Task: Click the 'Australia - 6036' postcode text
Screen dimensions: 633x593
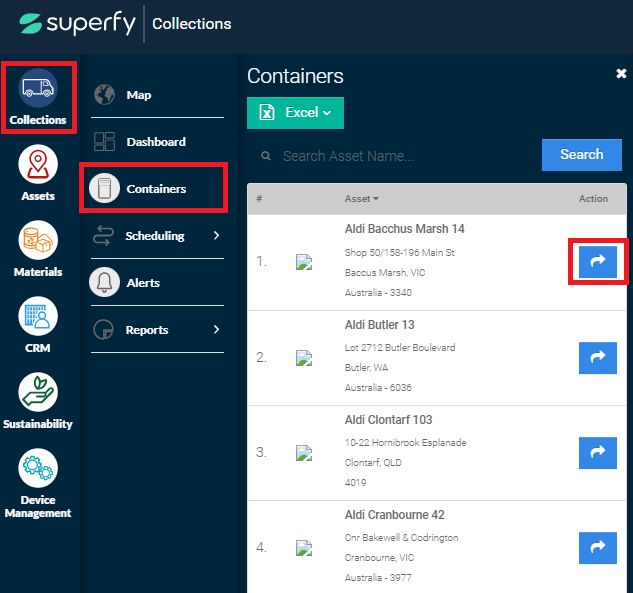Action: [x=378, y=388]
